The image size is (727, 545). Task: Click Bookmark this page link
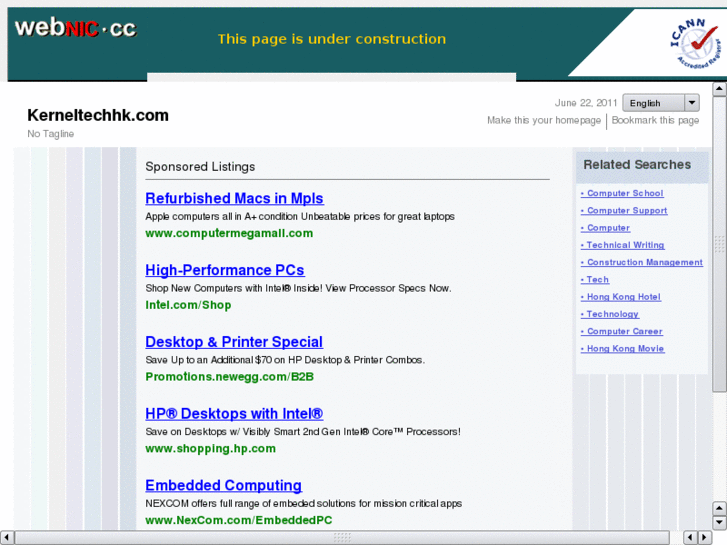(655, 121)
